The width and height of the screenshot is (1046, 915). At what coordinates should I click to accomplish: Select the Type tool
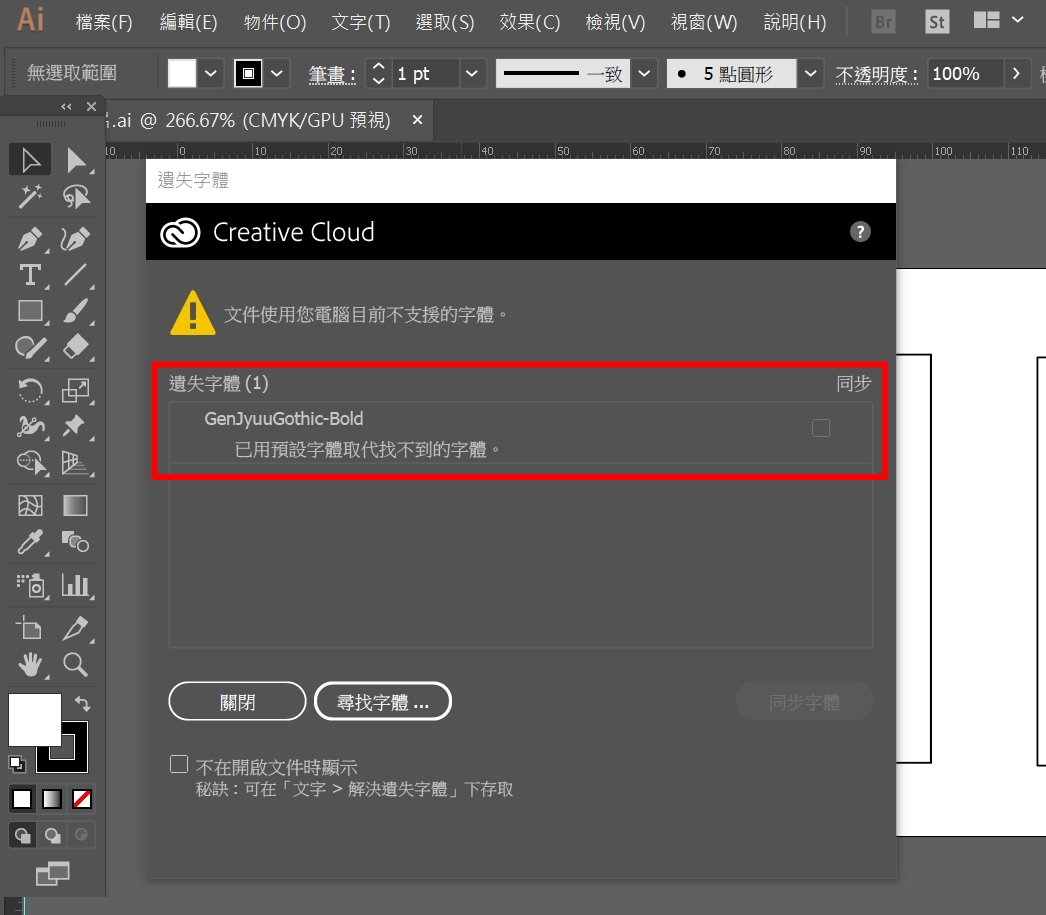[x=30, y=275]
